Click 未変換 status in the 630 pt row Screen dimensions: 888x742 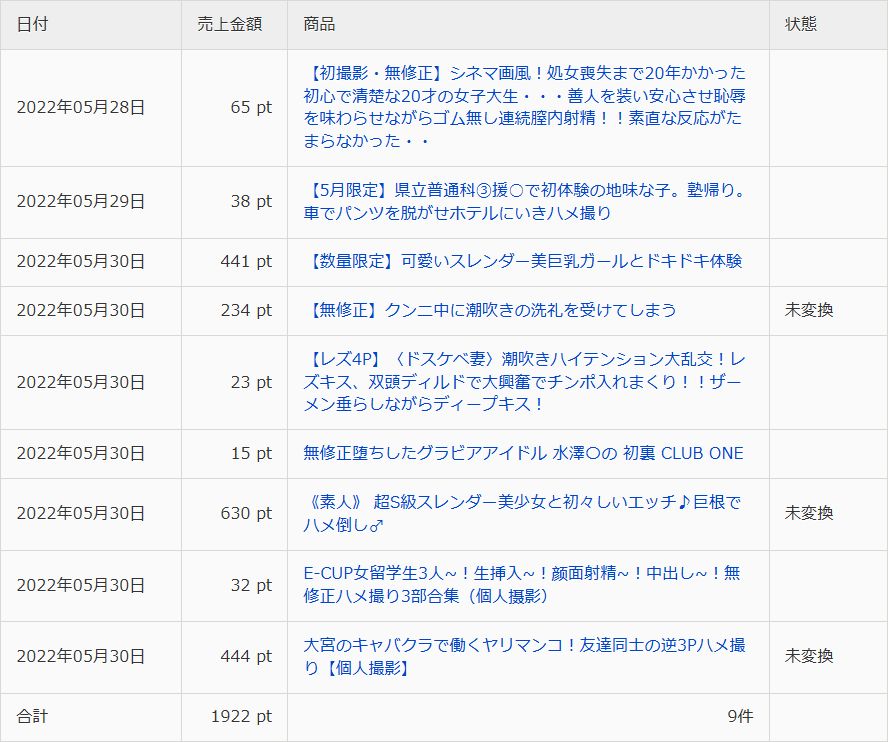pyautogui.click(x=809, y=513)
